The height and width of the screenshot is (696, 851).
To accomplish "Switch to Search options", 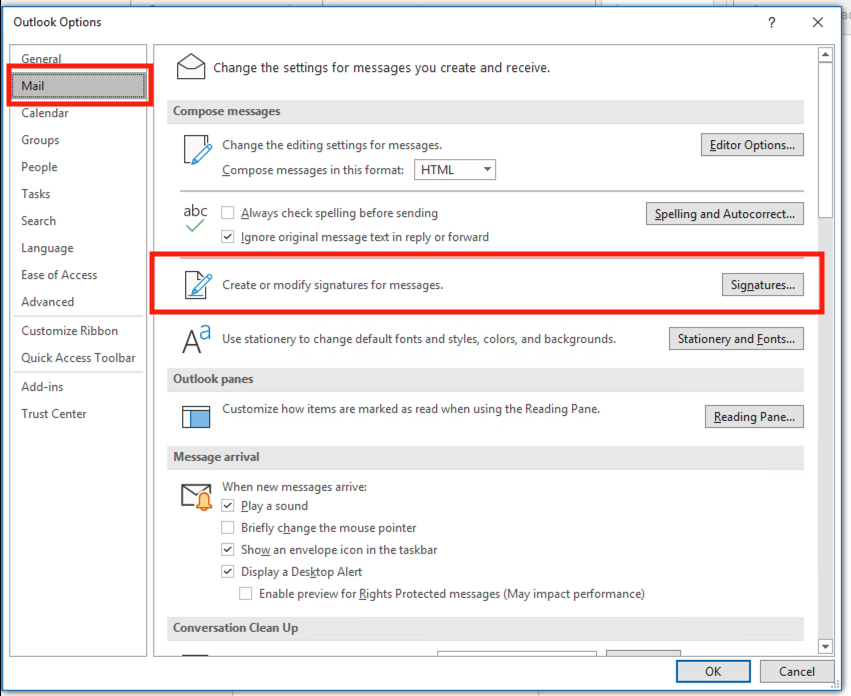I will [x=78, y=221].
